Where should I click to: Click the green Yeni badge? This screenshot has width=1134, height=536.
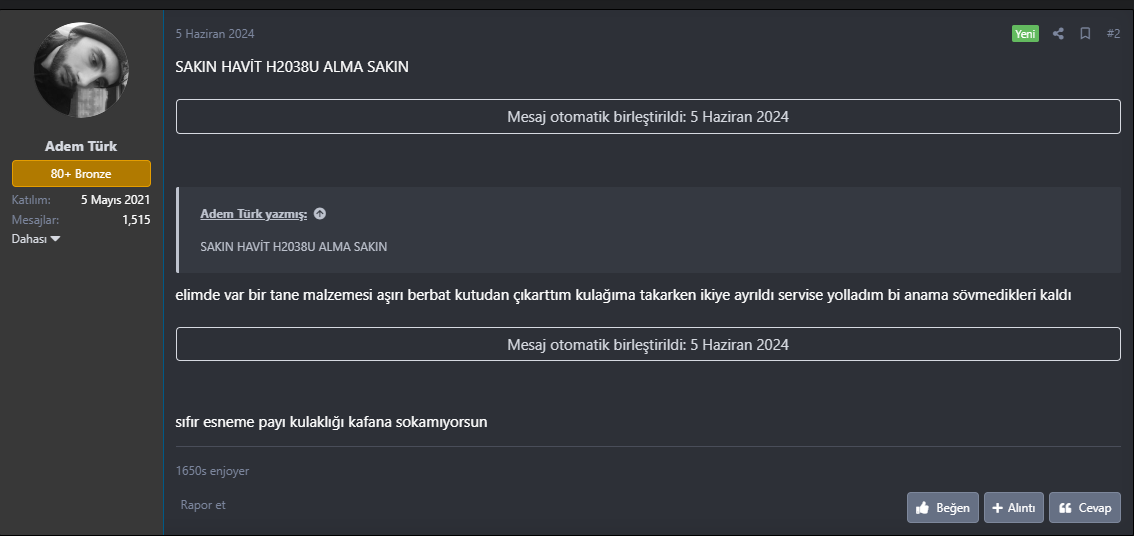[1025, 34]
